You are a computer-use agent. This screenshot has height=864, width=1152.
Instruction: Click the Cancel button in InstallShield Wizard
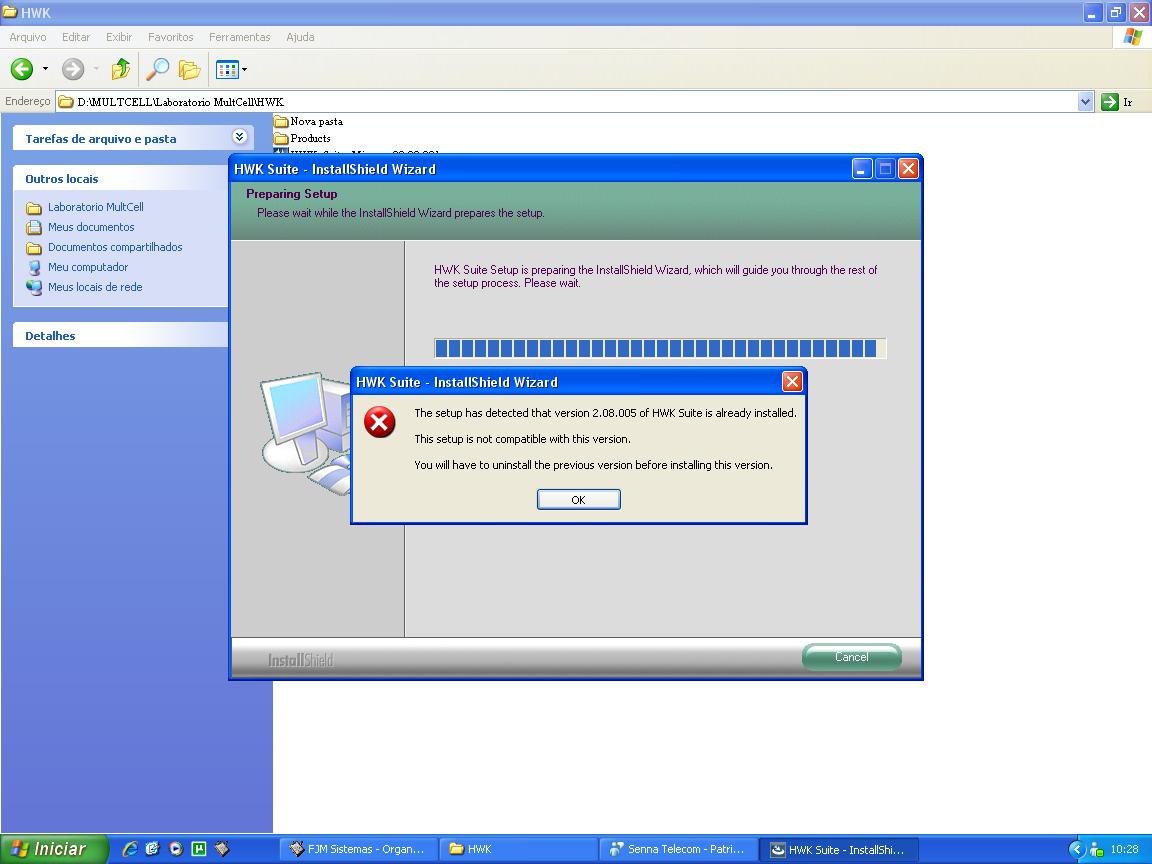click(x=852, y=657)
